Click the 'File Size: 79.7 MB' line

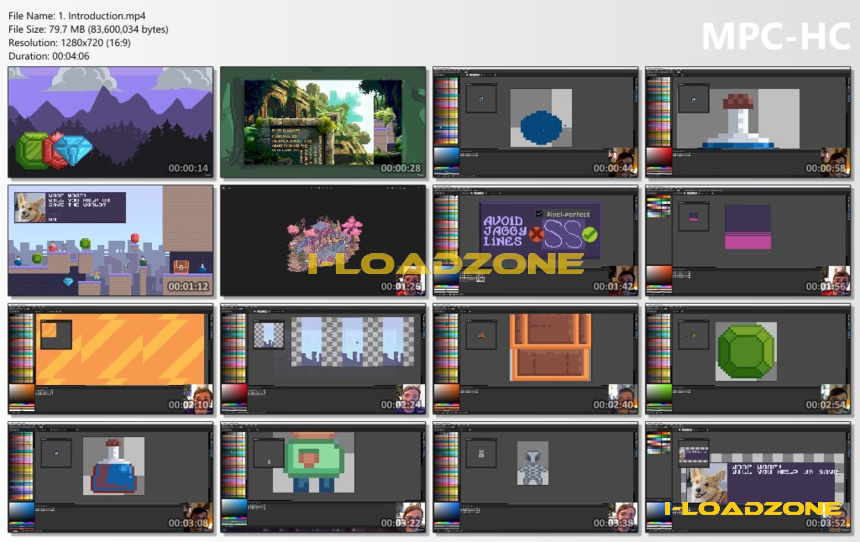pos(88,29)
